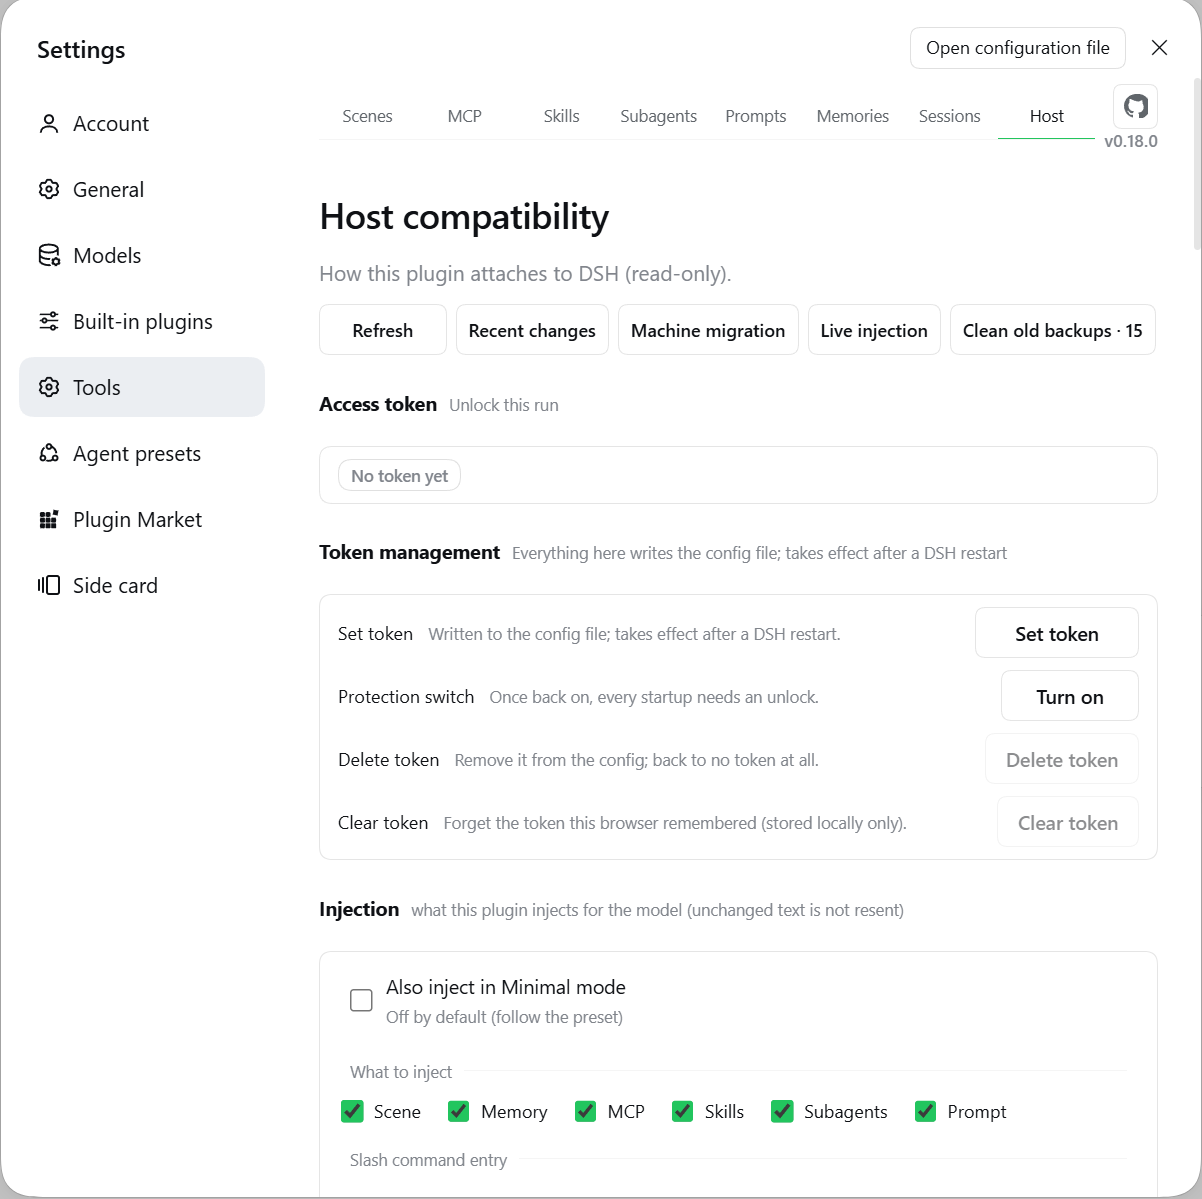Click the Access token heading

click(378, 404)
